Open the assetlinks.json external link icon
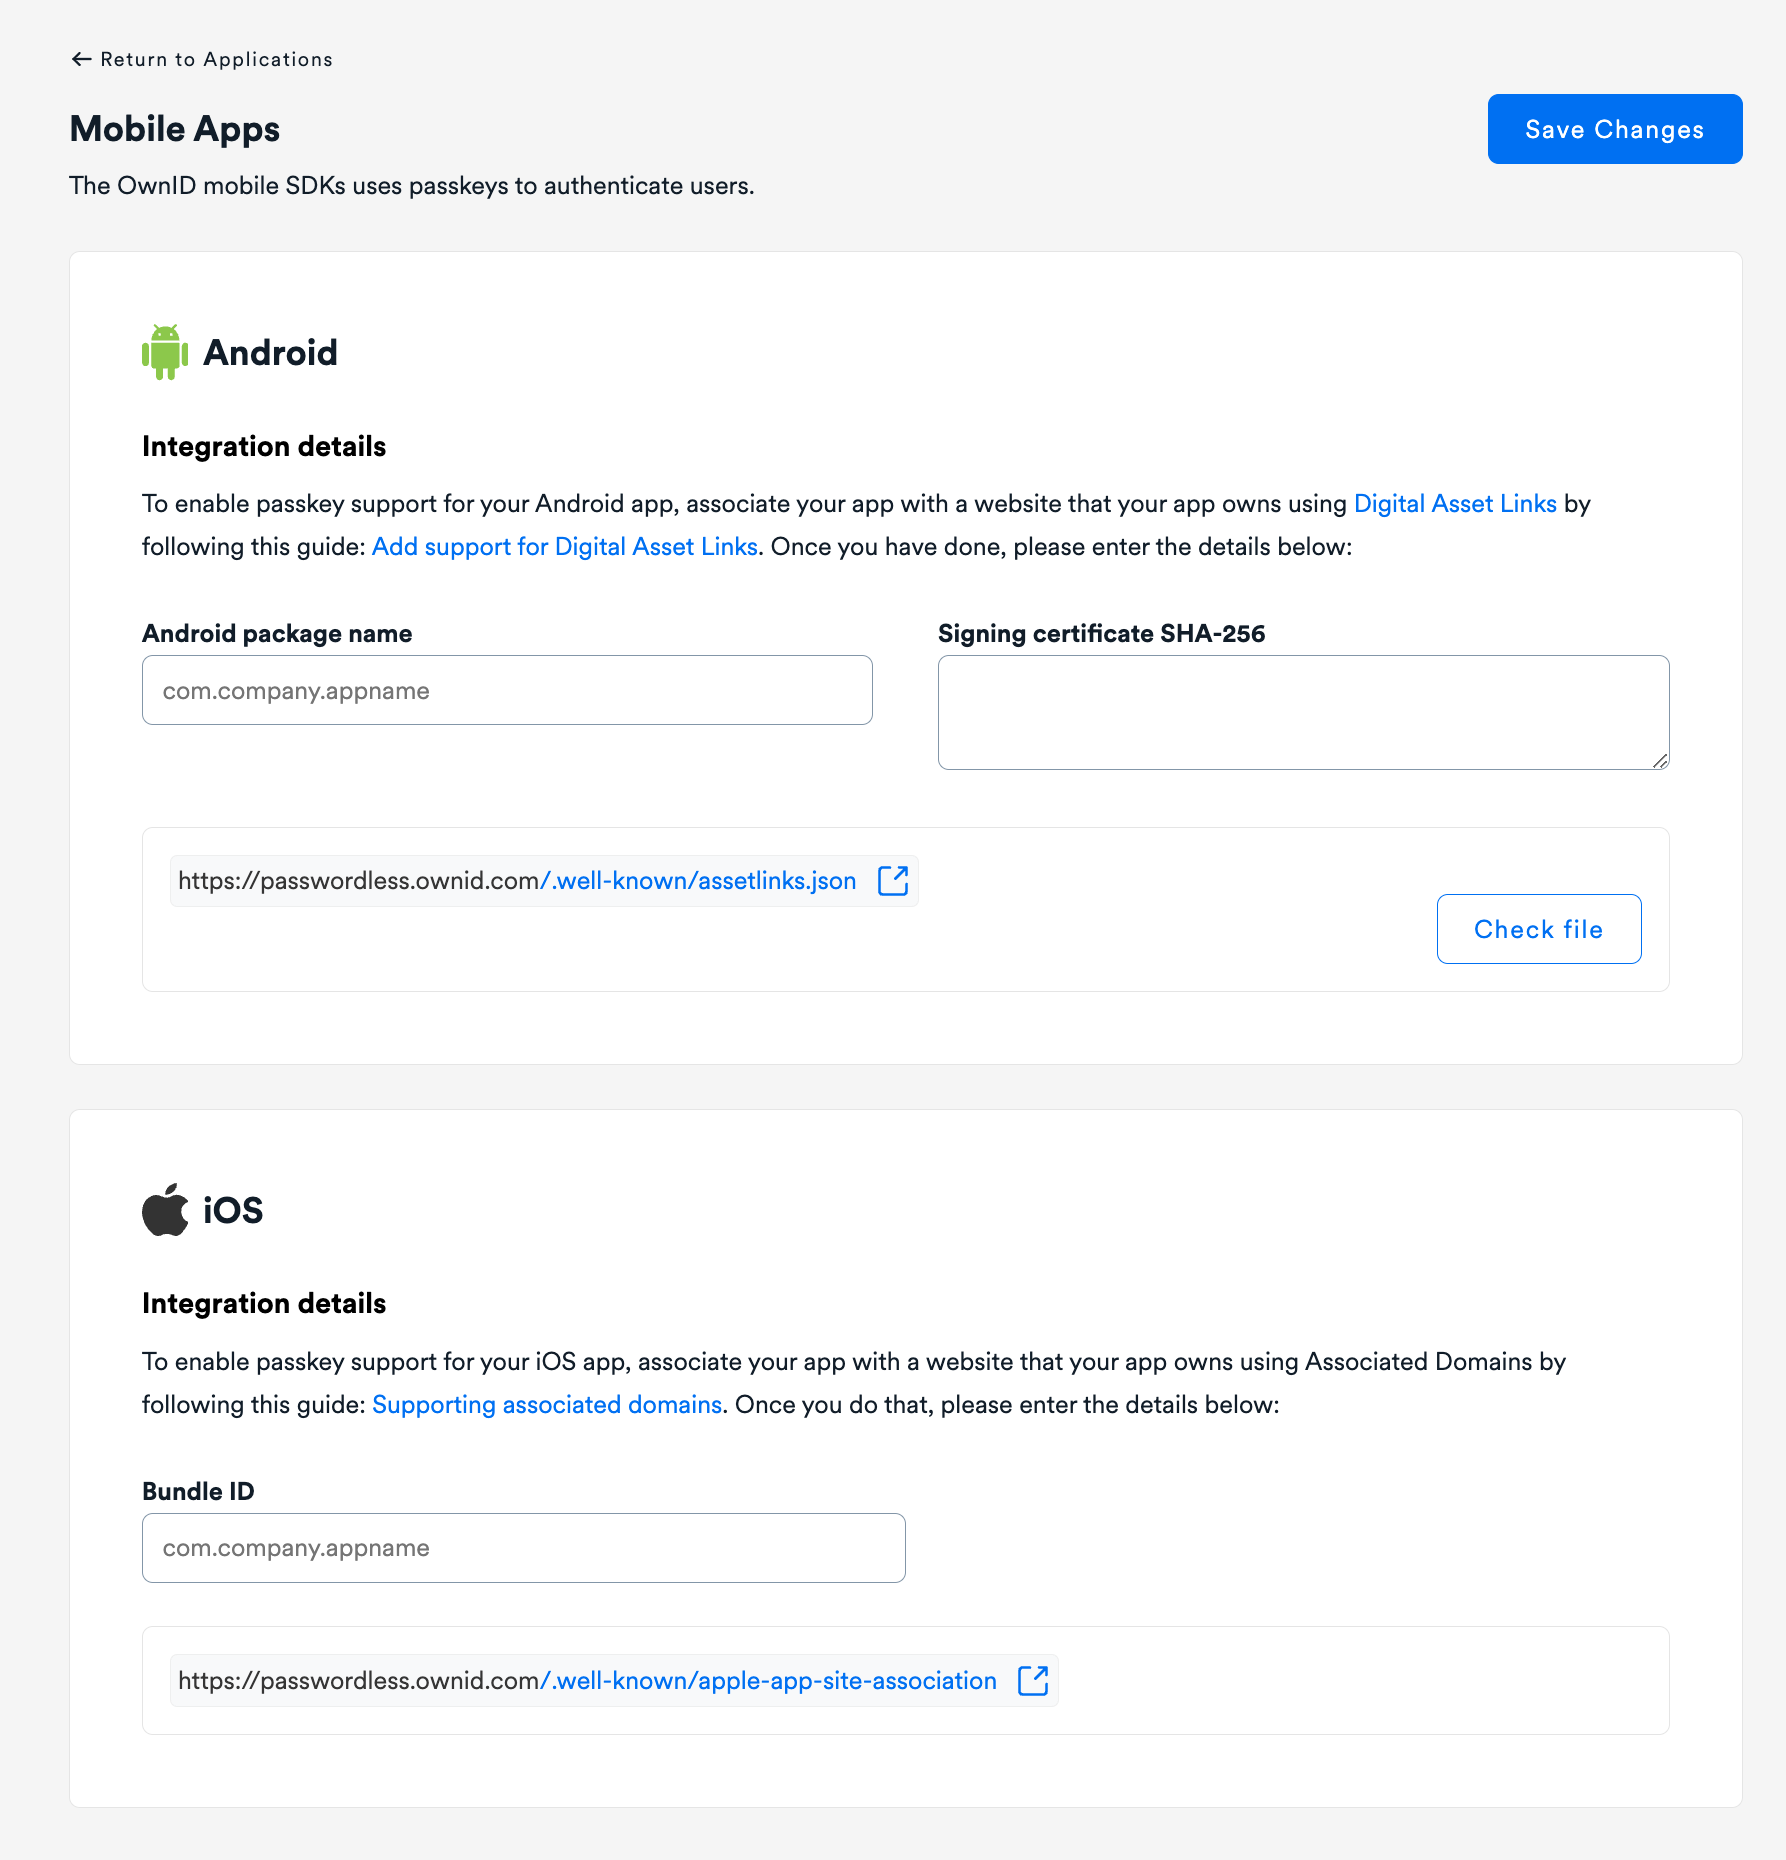 click(x=891, y=880)
